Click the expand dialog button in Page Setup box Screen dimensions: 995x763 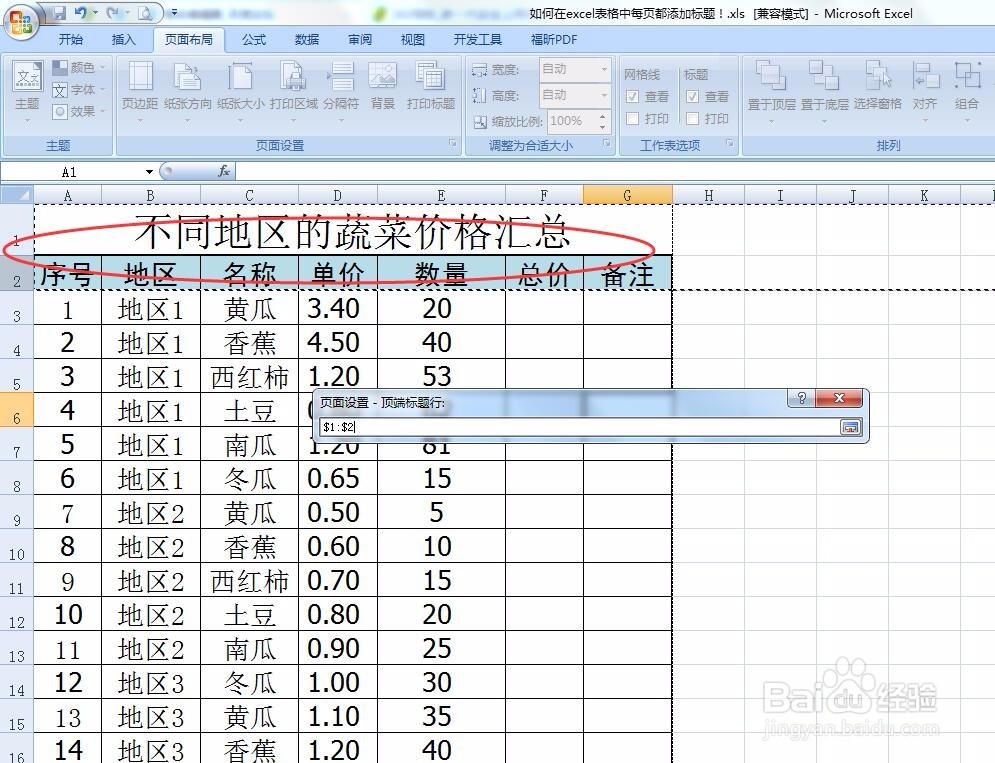coord(850,427)
